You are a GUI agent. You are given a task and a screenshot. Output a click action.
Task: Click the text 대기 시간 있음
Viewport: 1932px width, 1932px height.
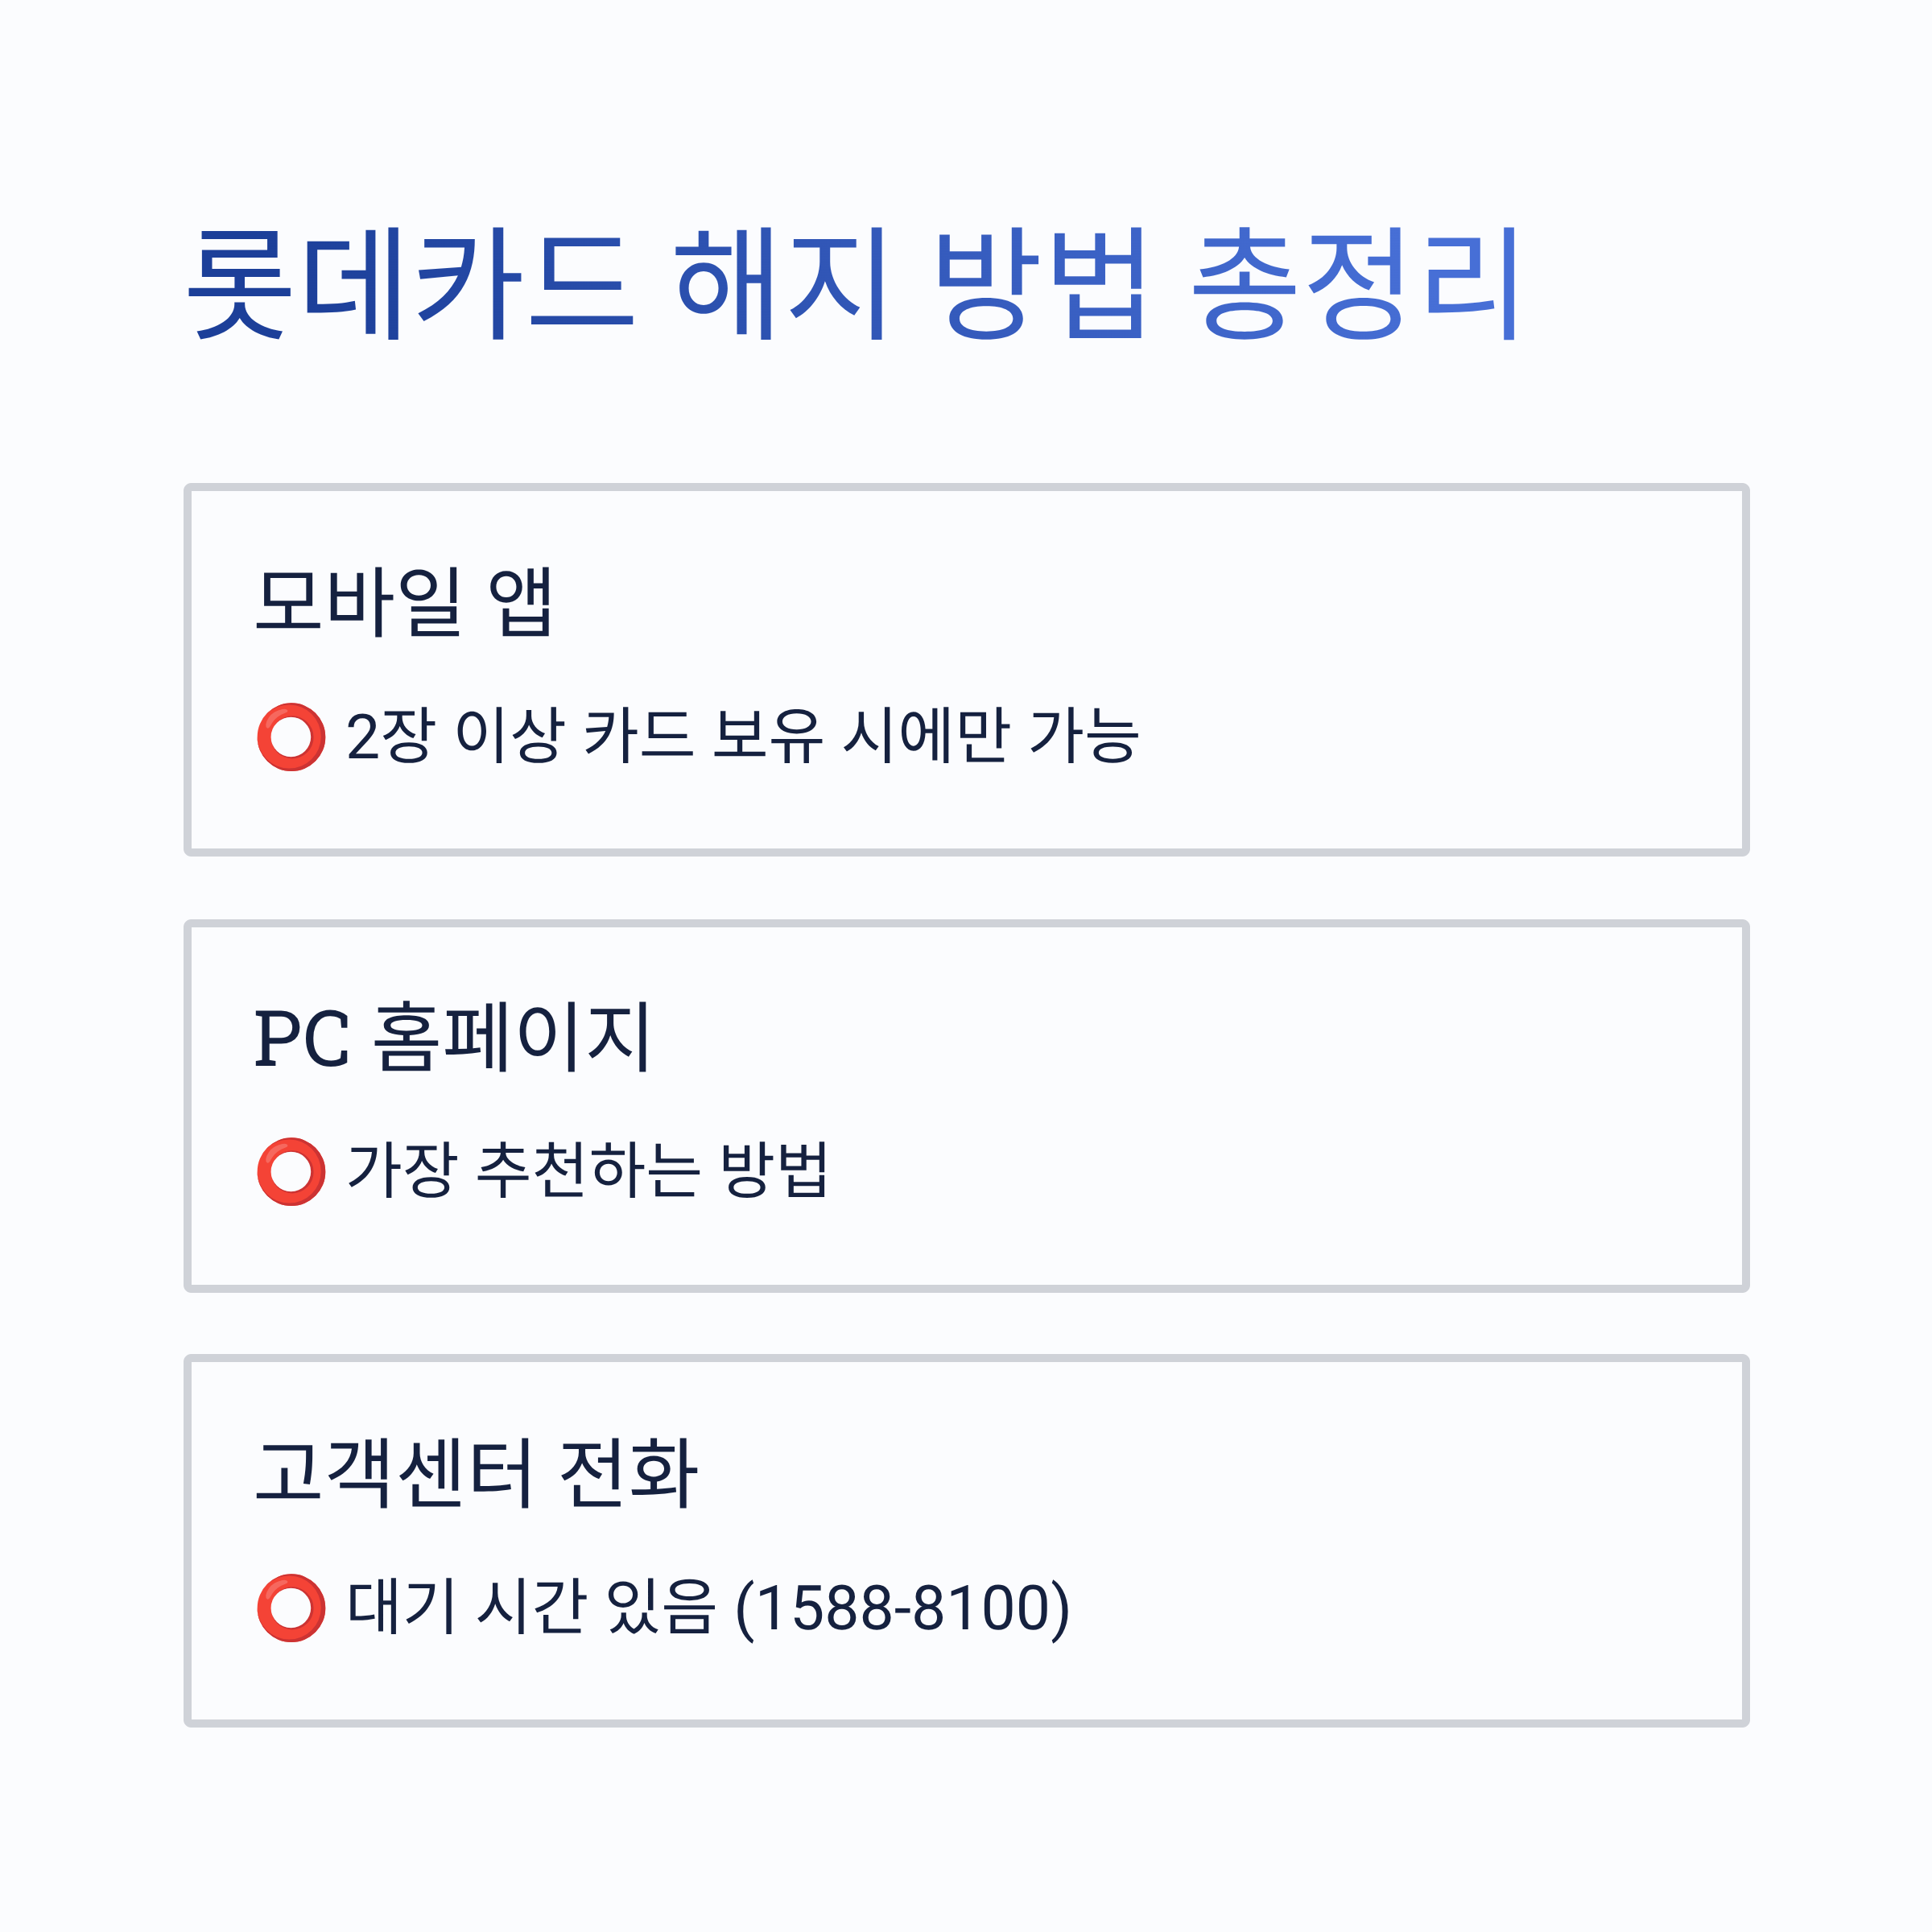point(531,1607)
